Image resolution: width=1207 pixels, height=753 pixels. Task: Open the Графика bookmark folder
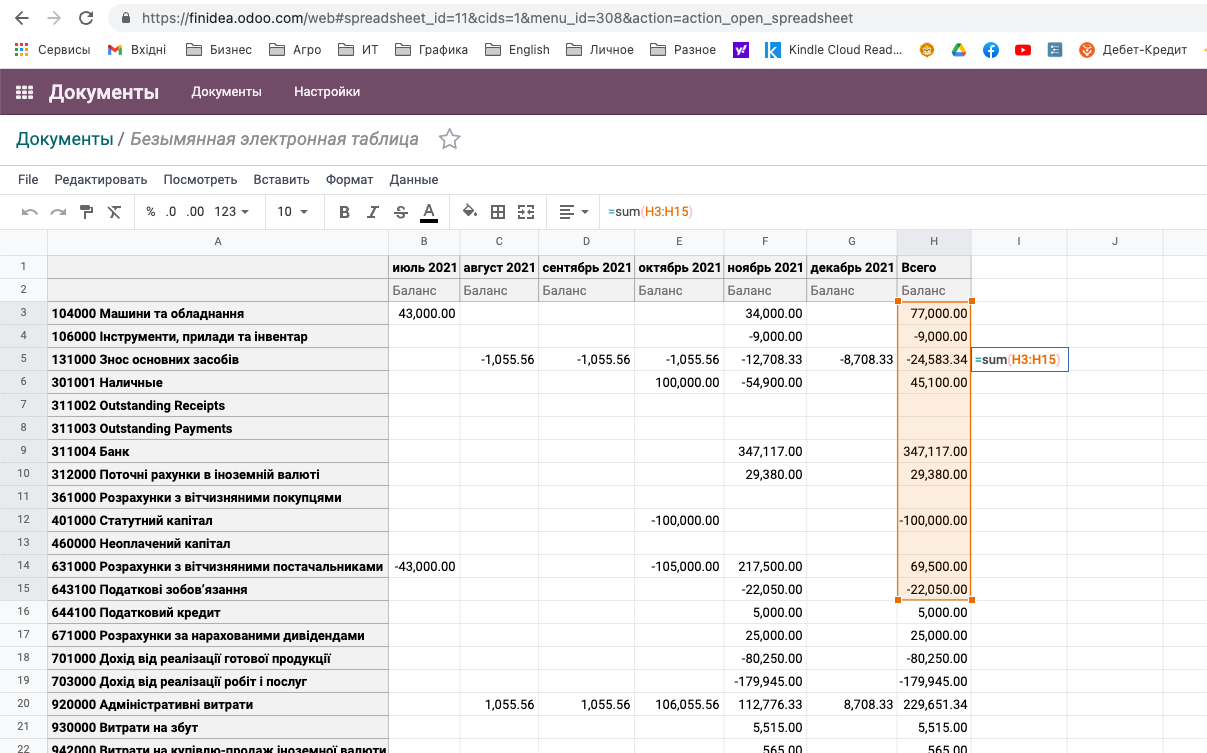[431, 49]
